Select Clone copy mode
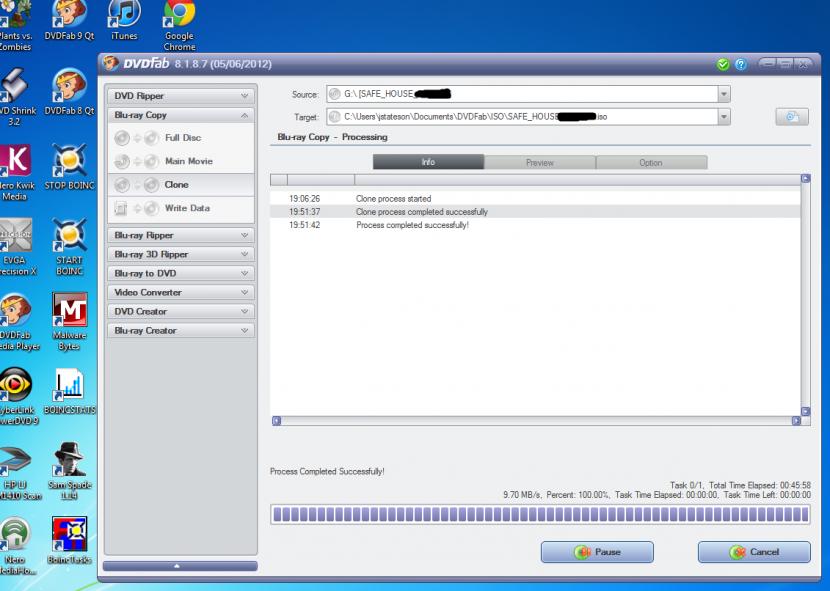 point(181,184)
